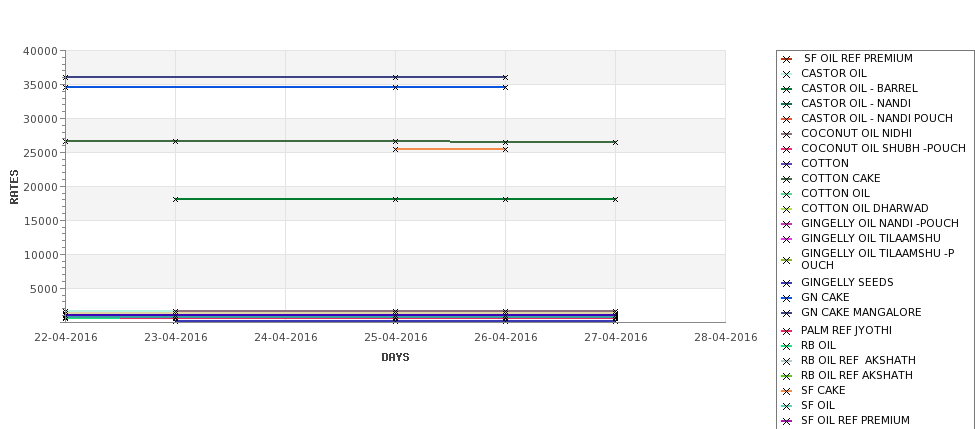Image resolution: width=975 pixels, height=429 pixels.
Task: Click the 25-04-2016 x-axis date label
Action: pos(396,338)
